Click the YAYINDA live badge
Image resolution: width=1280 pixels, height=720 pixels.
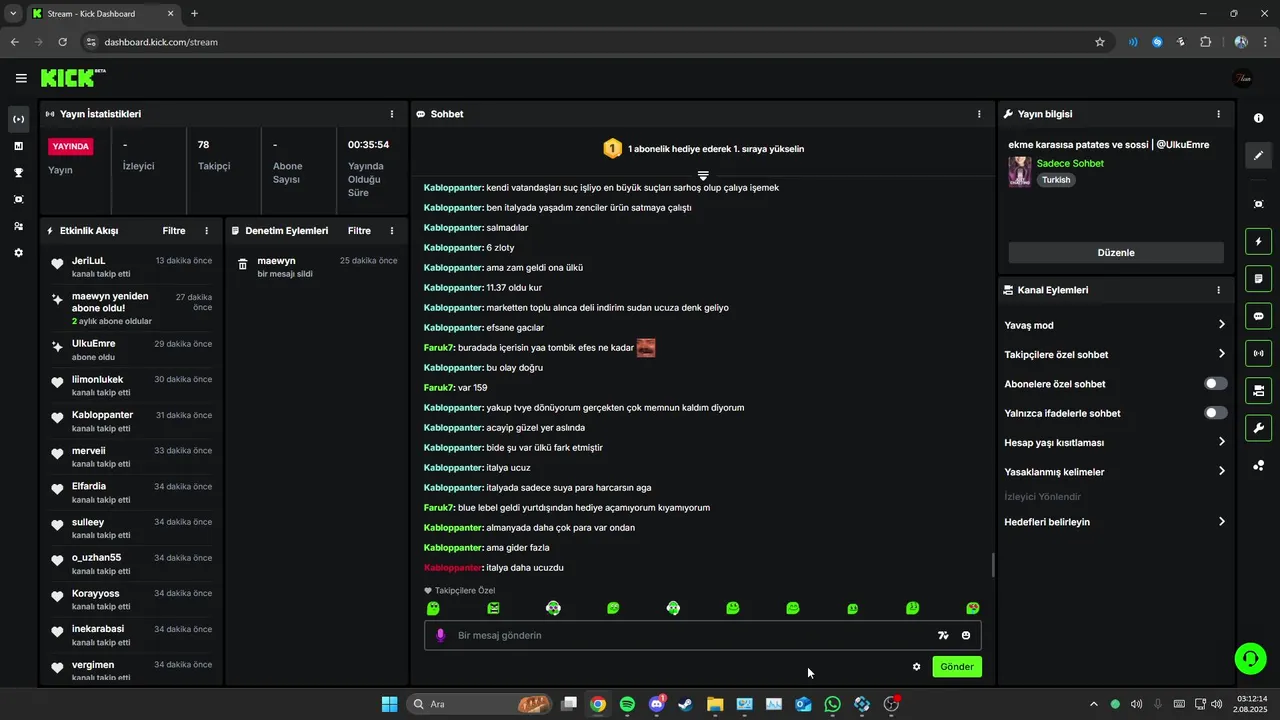(71, 146)
